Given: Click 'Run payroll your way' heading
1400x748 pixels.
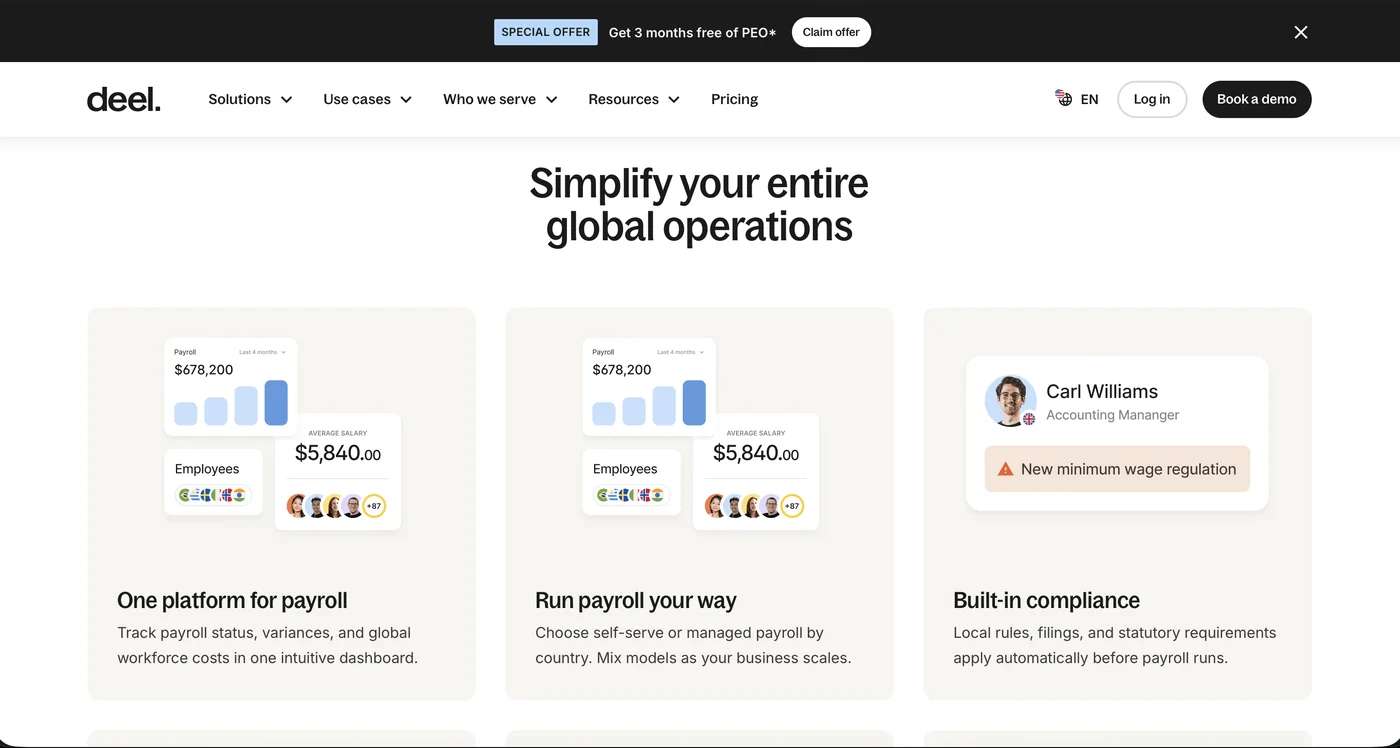Looking at the screenshot, I should [636, 600].
